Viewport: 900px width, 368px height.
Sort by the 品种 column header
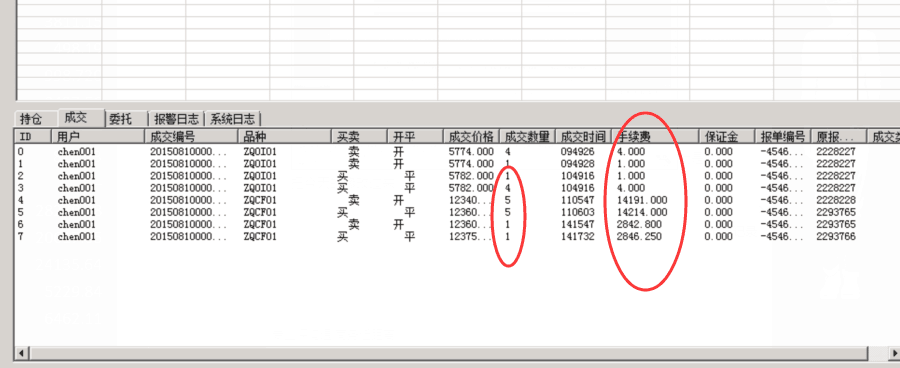tap(285, 137)
